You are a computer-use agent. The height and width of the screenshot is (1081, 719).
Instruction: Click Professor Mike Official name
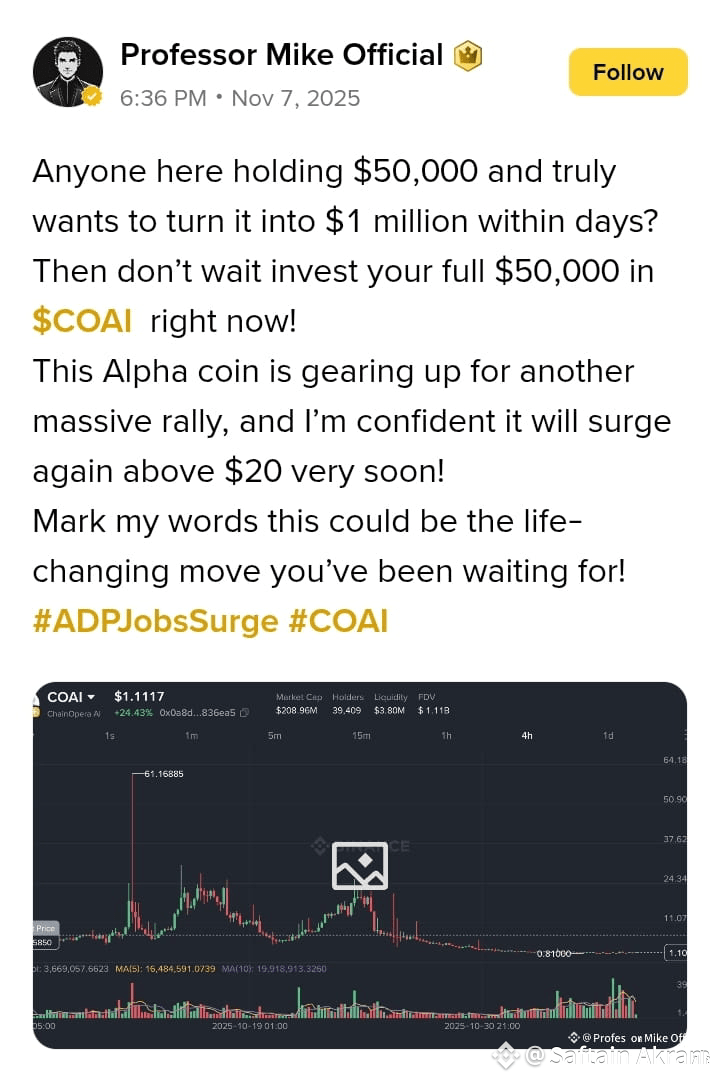(x=281, y=55)
